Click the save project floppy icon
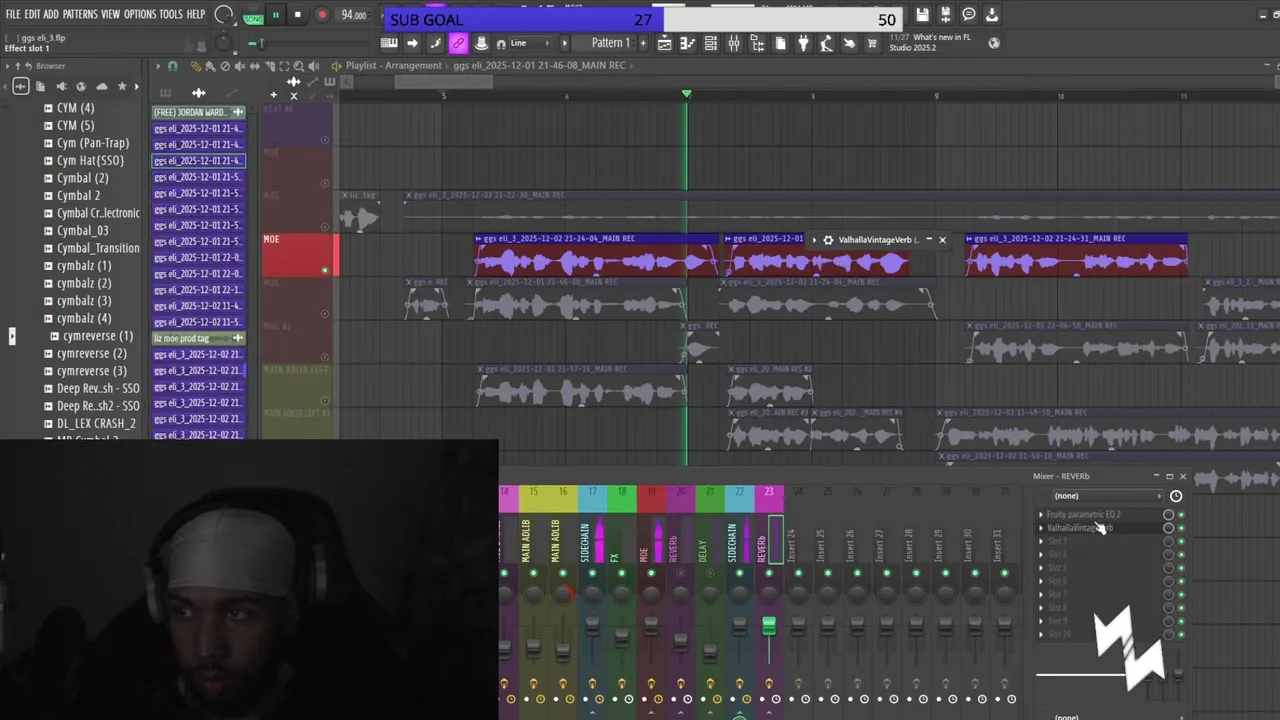Viewport: 1280px width, 720px height. pyautogui.click(x=922, y=15)
